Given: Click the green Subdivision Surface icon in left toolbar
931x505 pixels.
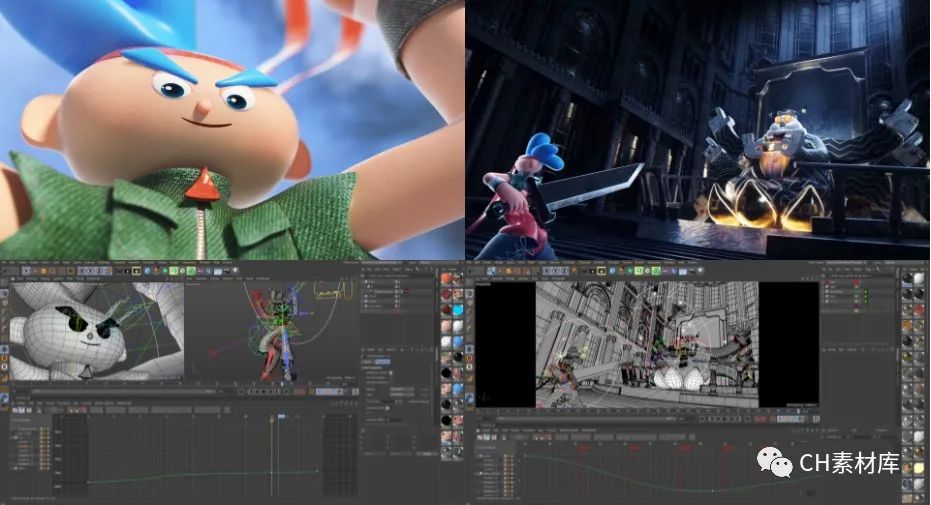Looking at the screenshot, I should click(x=174, y=270).
